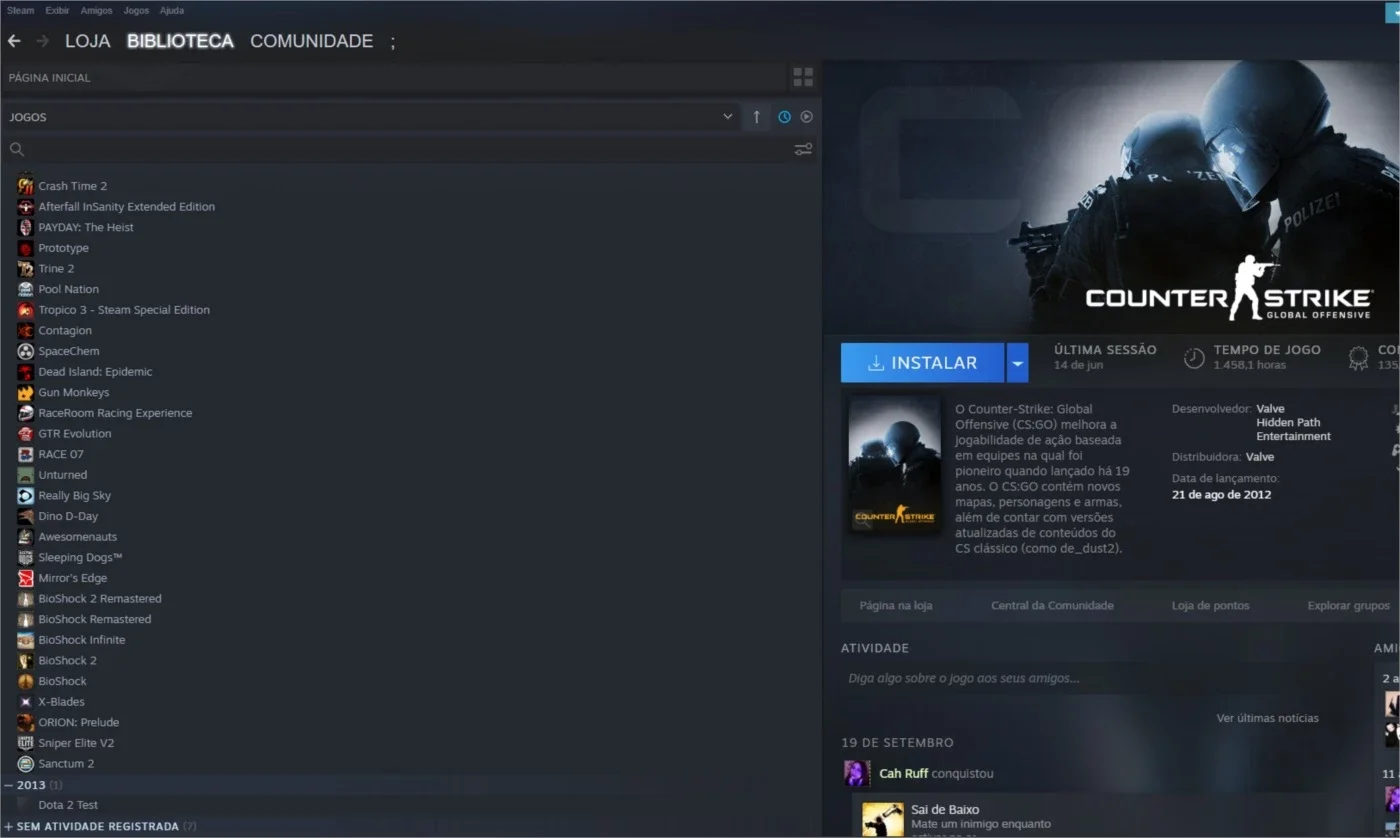Click the Really Big Sky icon
1400x838 pixels.
point(26,496)
